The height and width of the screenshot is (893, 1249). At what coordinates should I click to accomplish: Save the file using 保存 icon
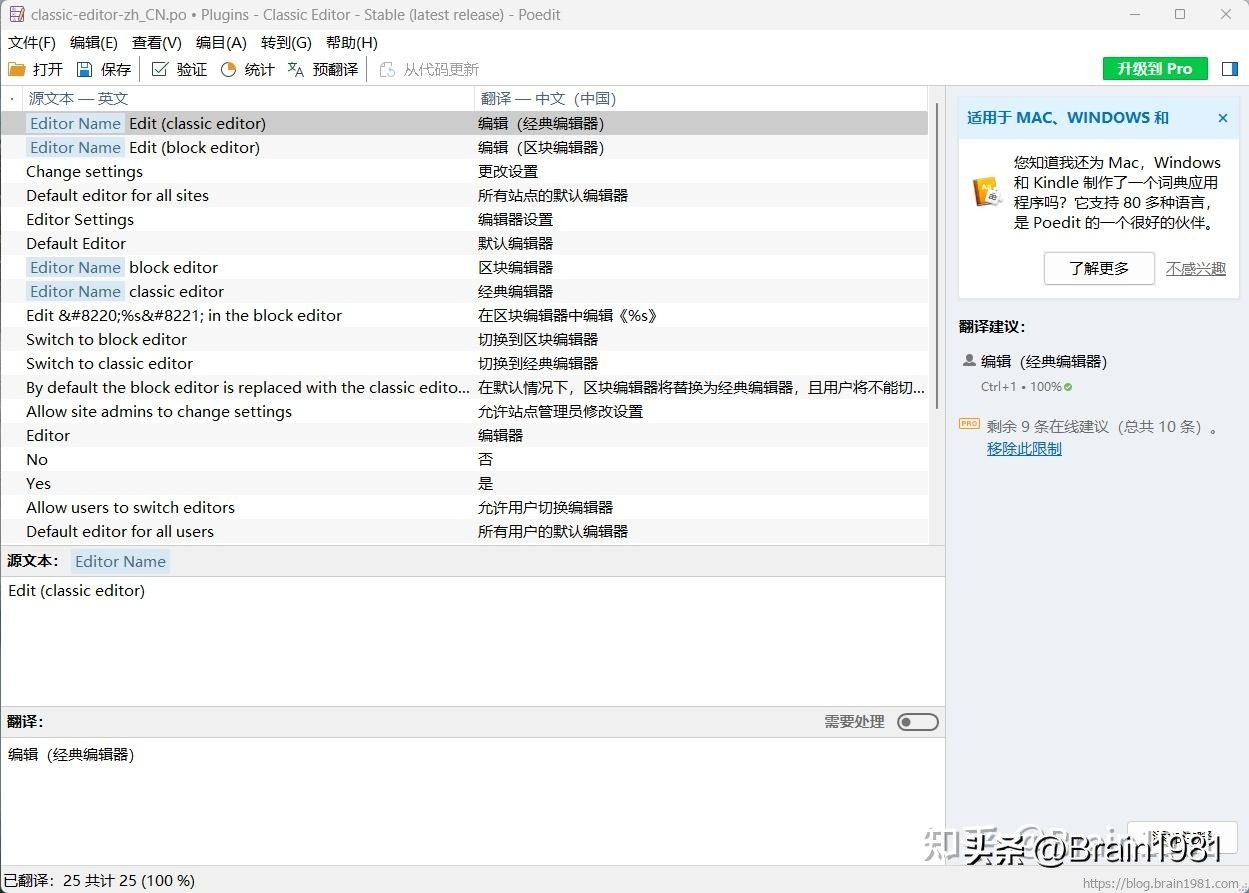click(104, 69)
